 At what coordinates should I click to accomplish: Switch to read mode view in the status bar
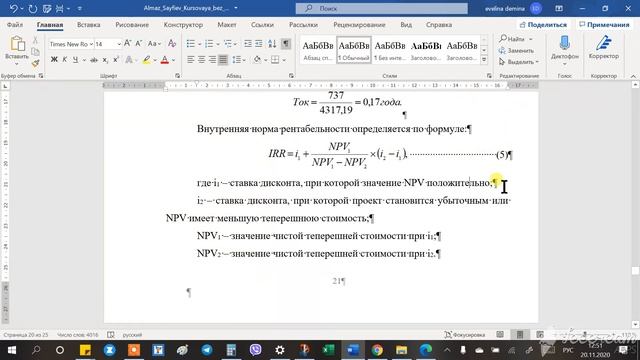(500, 335)
